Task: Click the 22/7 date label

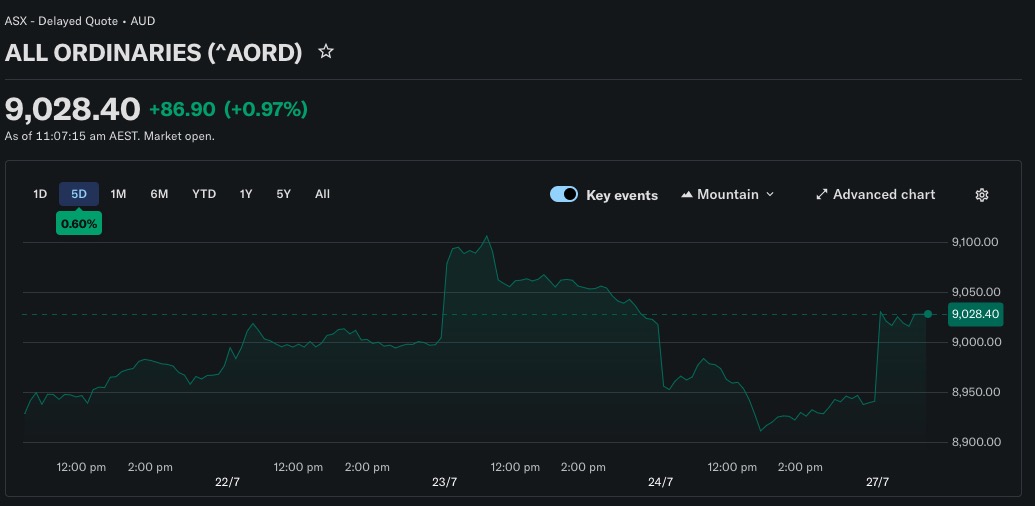Action: [227, 482]
